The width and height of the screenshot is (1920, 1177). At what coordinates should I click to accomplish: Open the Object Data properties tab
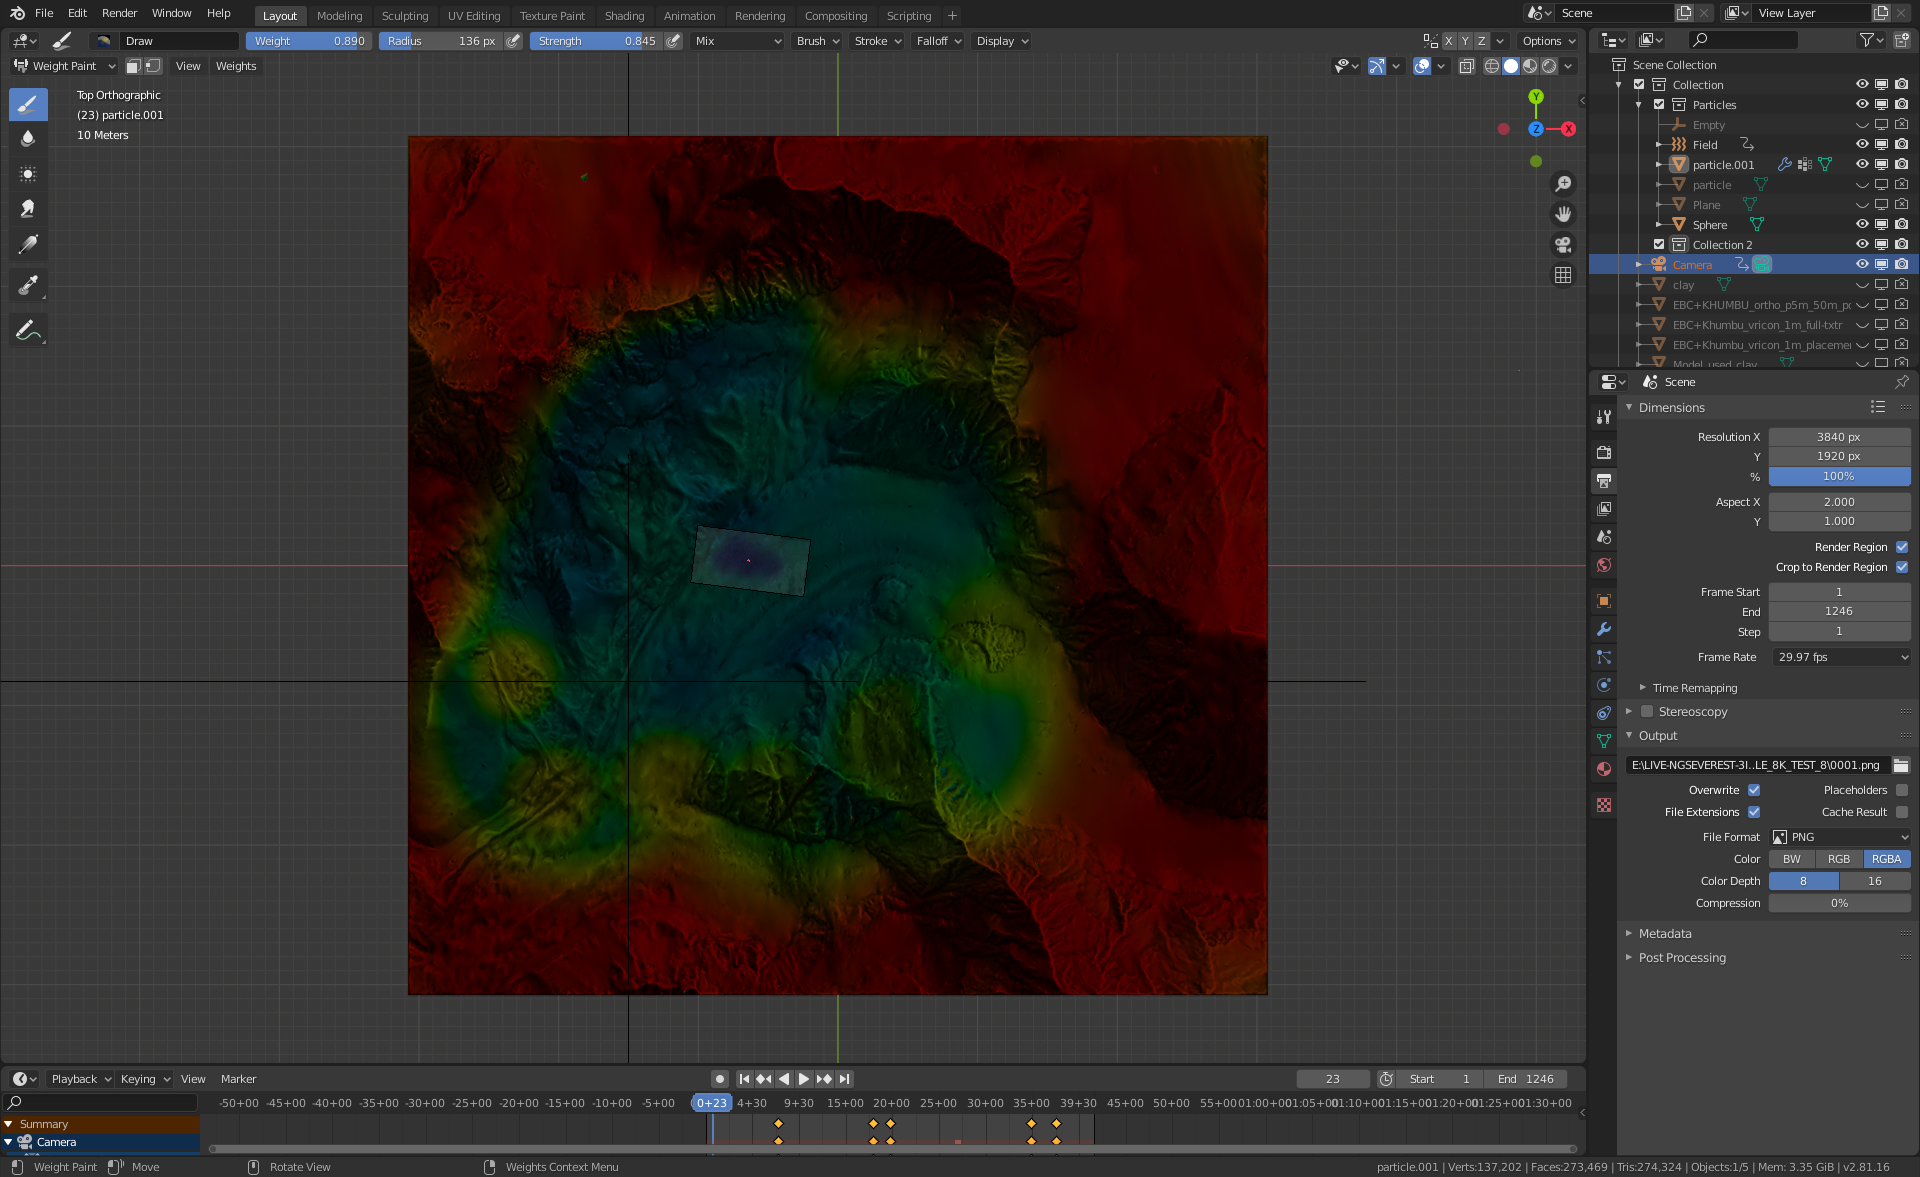(1604, 741)
